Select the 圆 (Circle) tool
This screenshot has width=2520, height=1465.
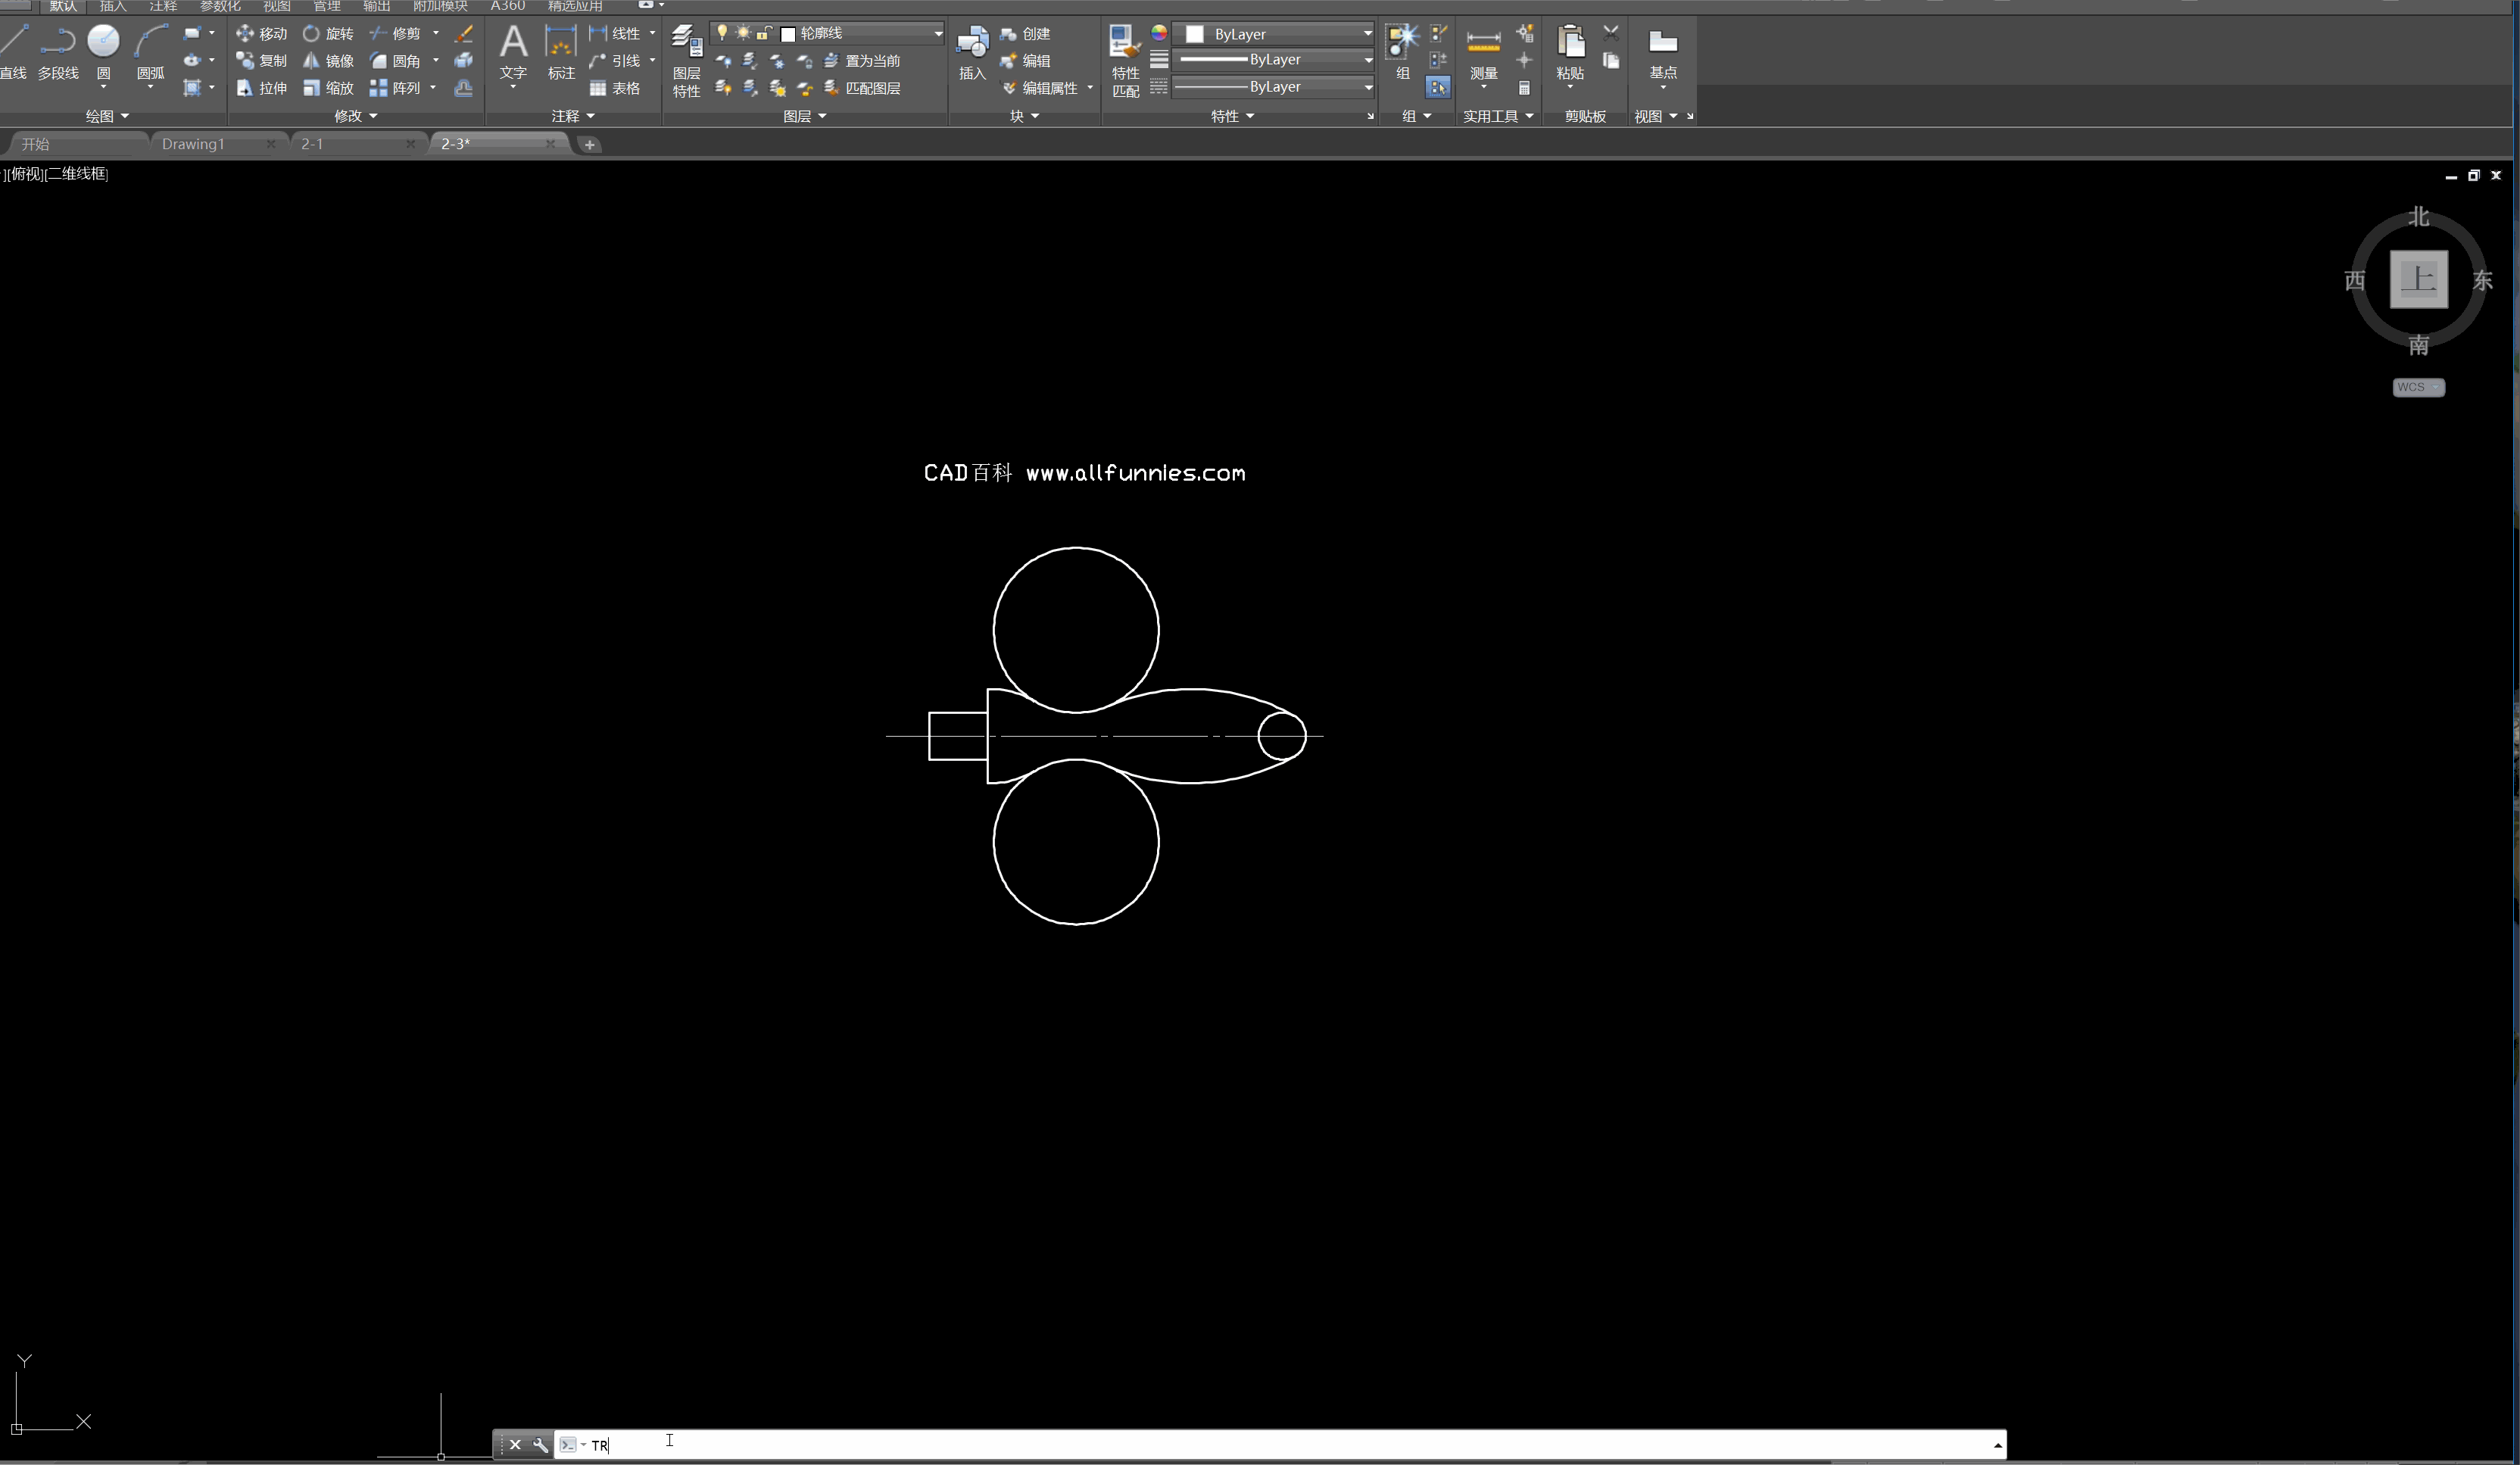[103, 52]
